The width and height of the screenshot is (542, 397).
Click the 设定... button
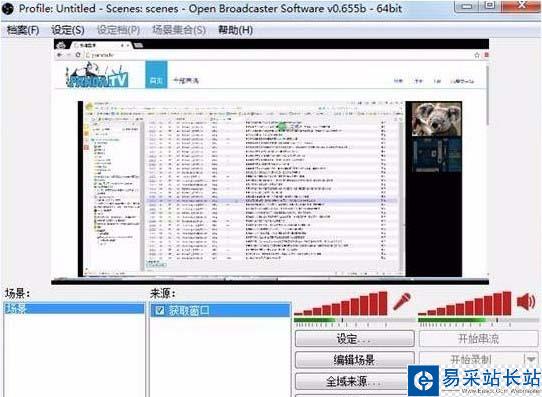click(355, 339)
